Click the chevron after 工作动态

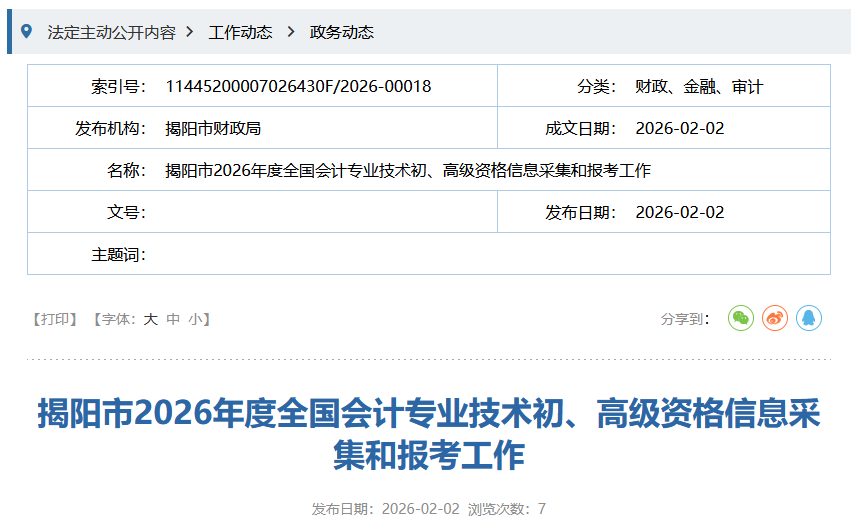pyautogui.click(x=291, y=32)
